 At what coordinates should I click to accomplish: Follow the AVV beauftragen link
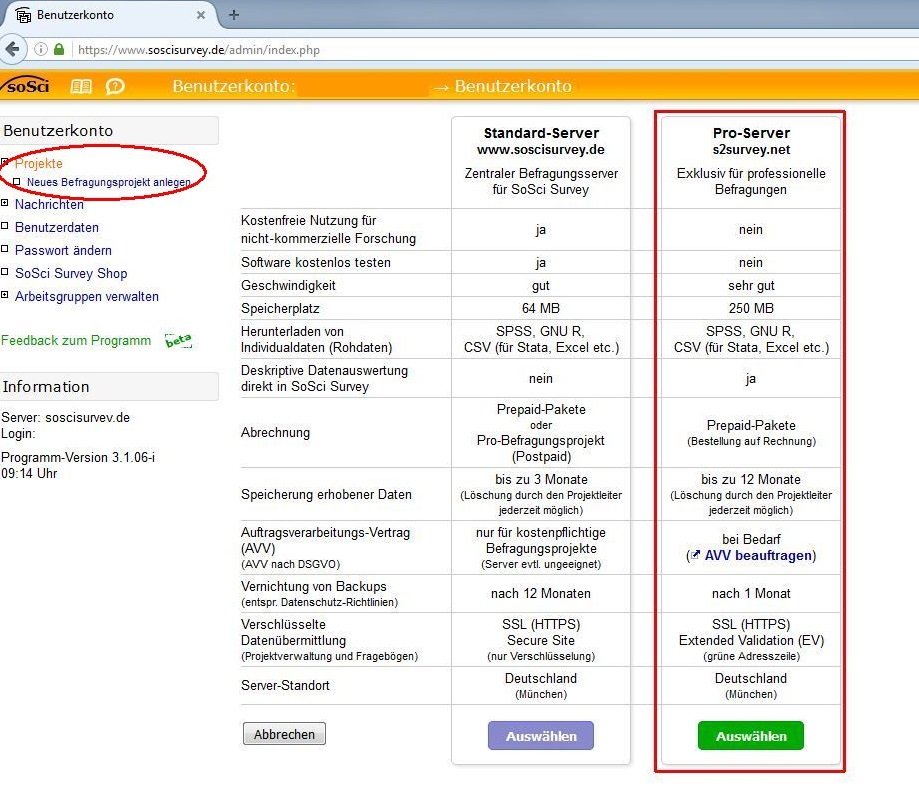[x=758, y=555]
